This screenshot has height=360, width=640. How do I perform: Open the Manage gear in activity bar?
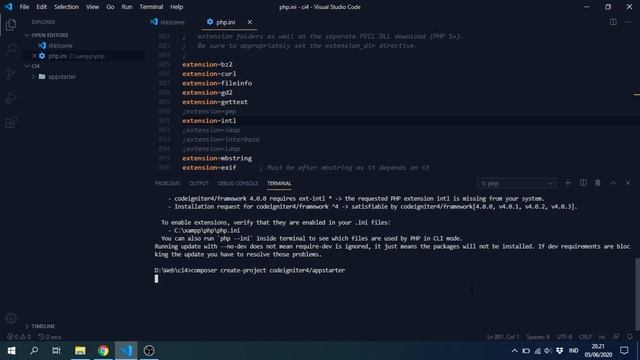coord(11,318)
